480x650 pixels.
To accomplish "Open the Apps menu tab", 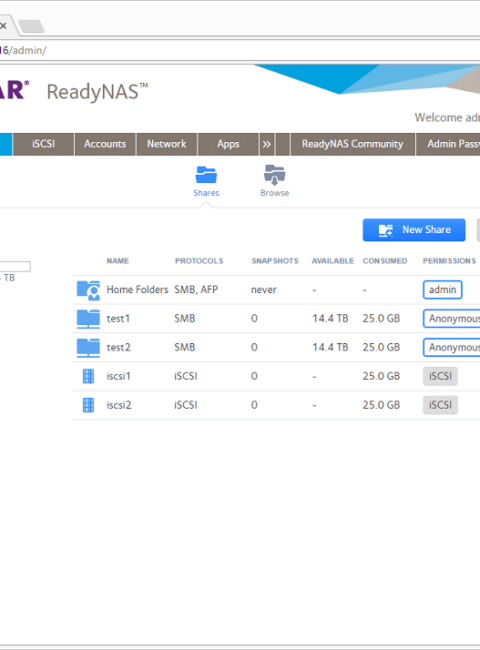I will 228,144.
